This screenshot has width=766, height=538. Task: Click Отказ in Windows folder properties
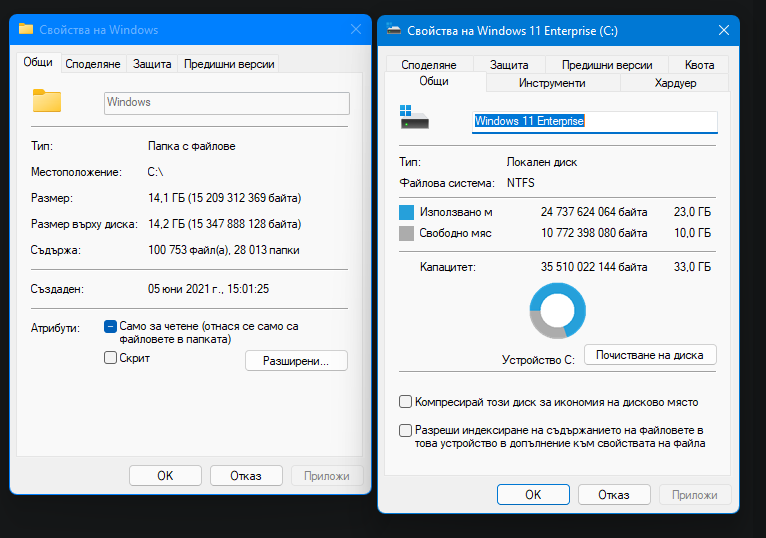click(x=246, y=475)
